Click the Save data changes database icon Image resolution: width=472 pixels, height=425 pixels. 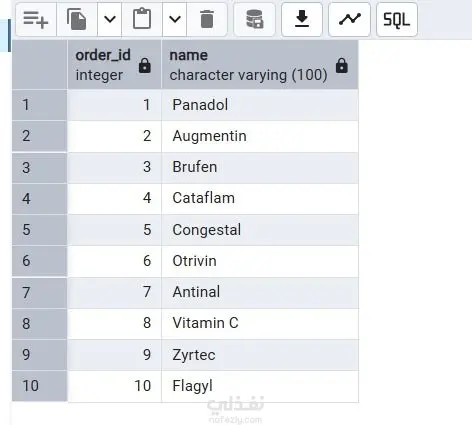click(255, 19)
